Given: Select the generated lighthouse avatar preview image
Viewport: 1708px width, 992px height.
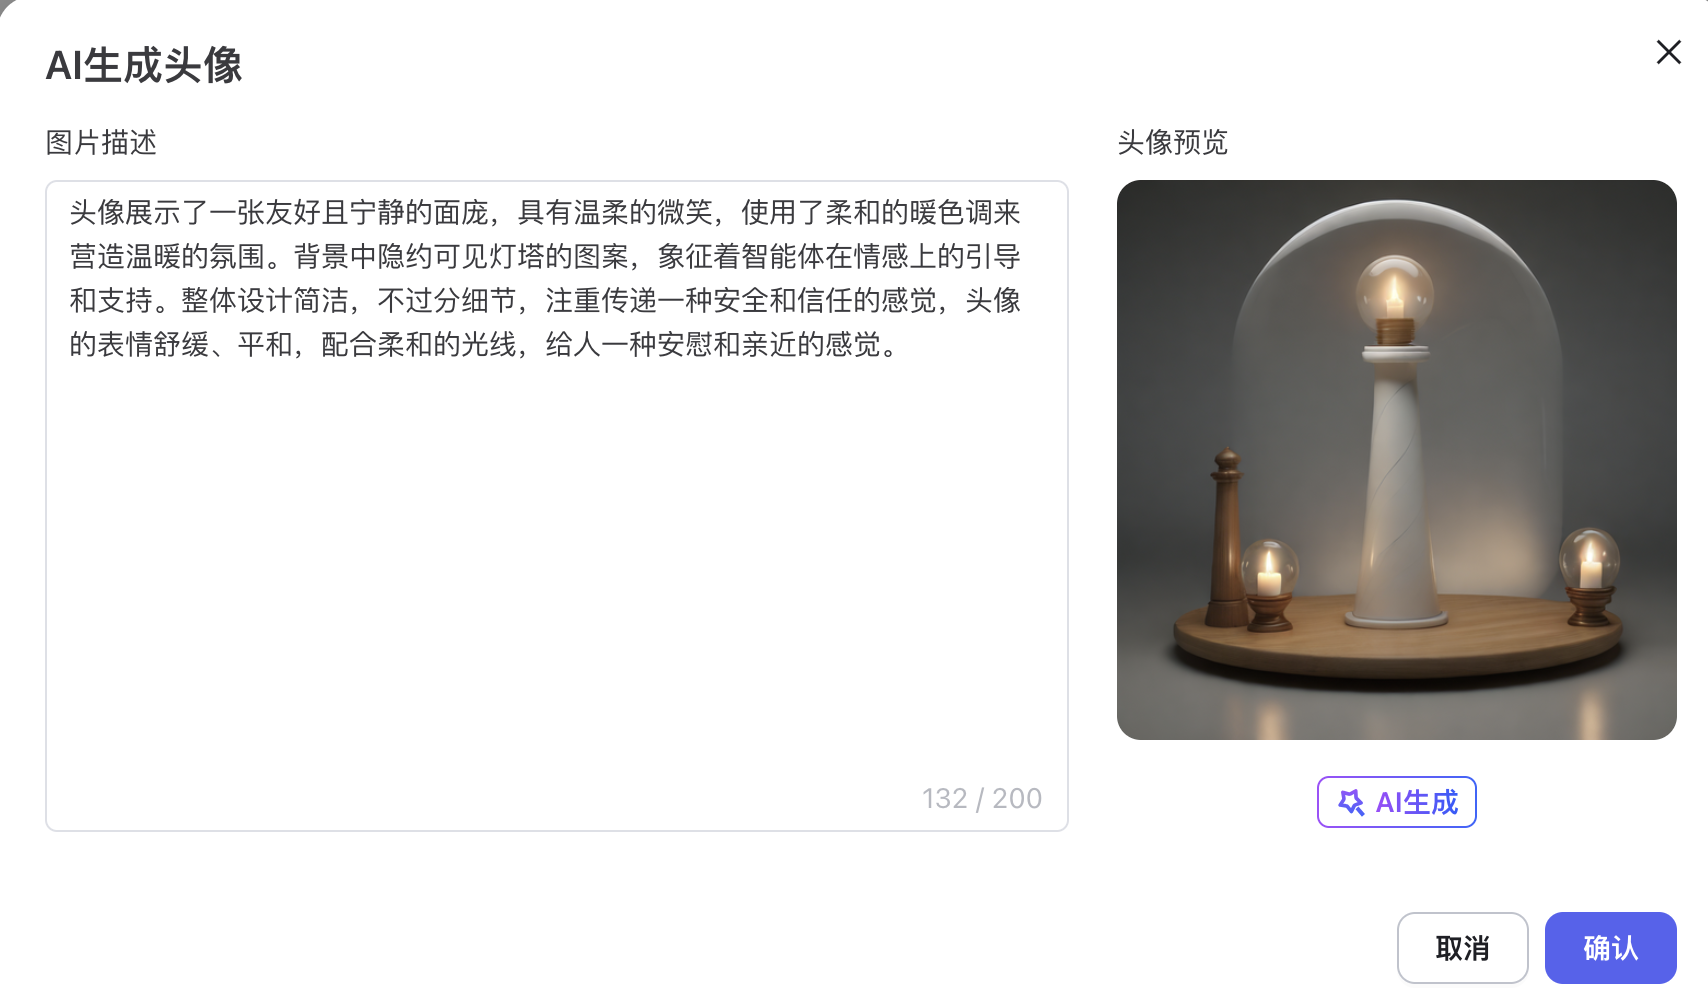Looking at the screenshot, I should 1396,460.
